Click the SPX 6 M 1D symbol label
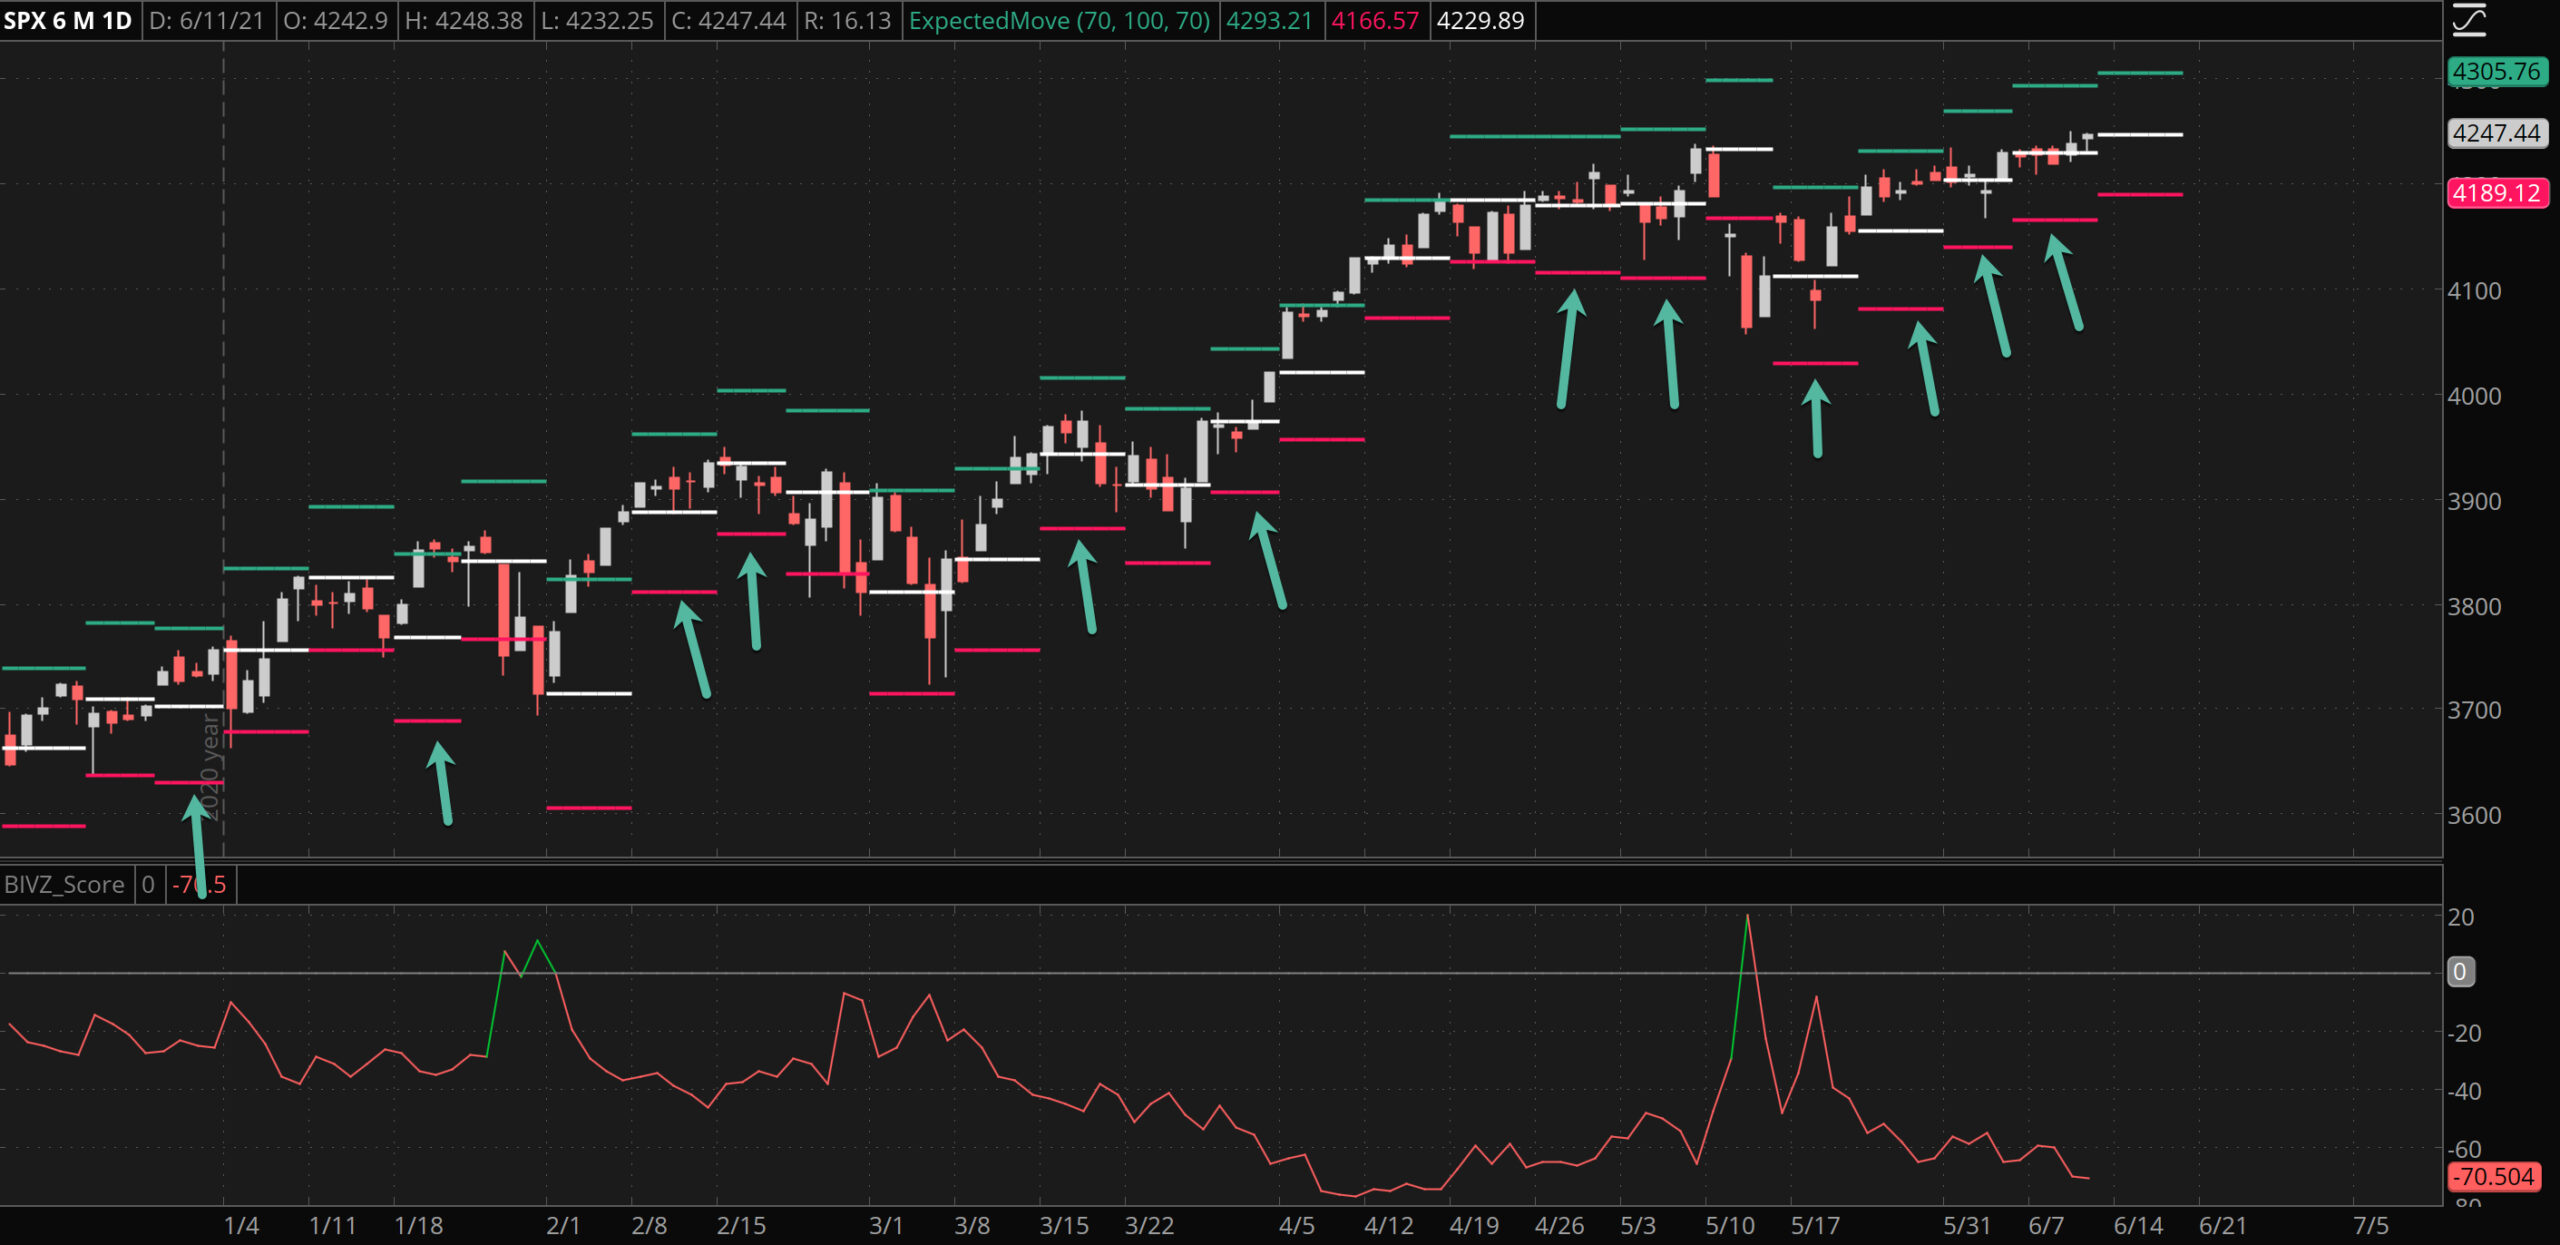The image size is (2560, 1245). 68,21
